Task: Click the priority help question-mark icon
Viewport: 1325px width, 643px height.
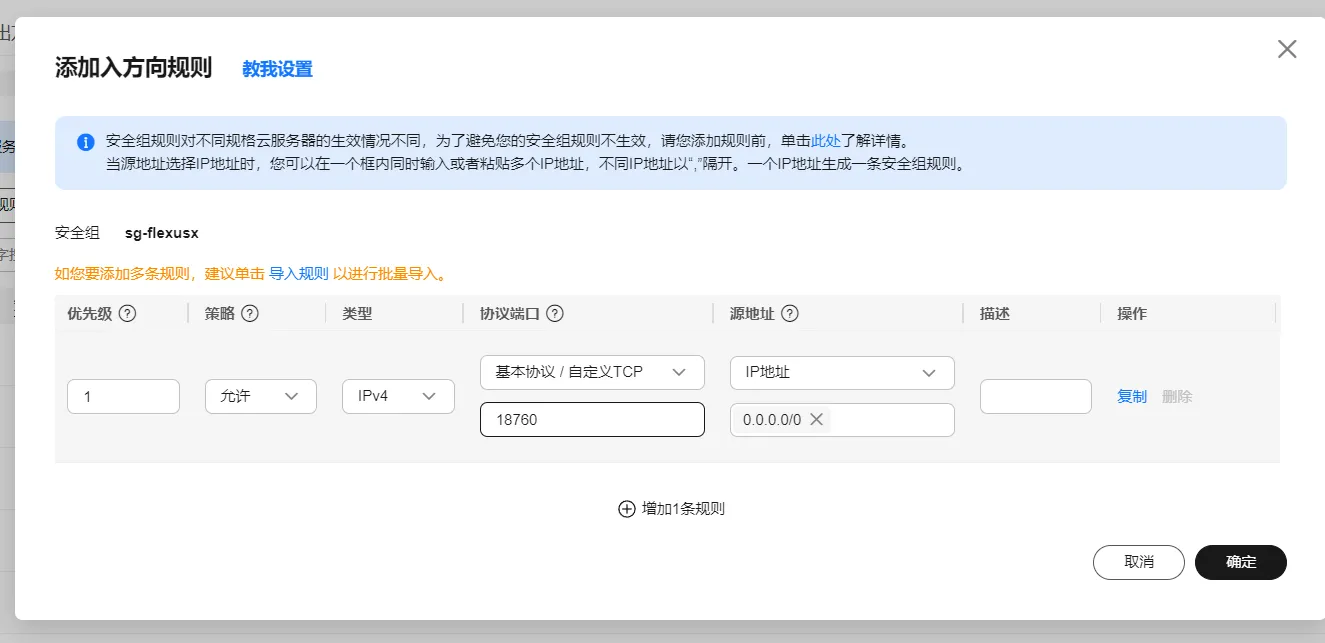Action: pos(127,313)
